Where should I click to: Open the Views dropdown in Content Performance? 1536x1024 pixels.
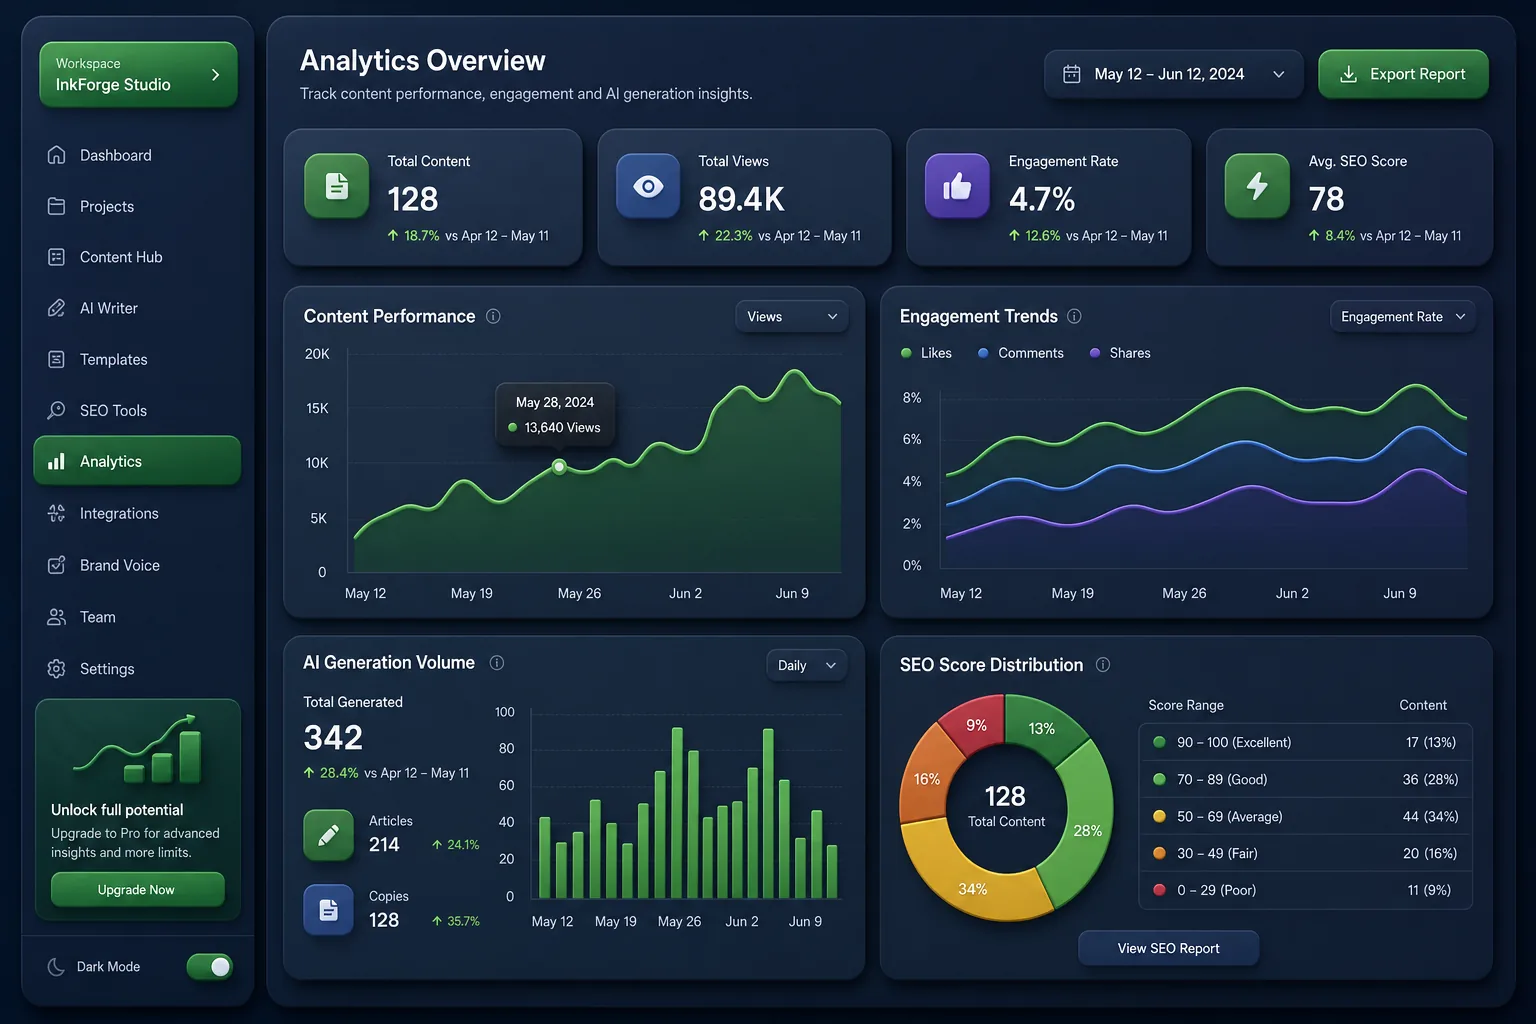click(791, 316)
